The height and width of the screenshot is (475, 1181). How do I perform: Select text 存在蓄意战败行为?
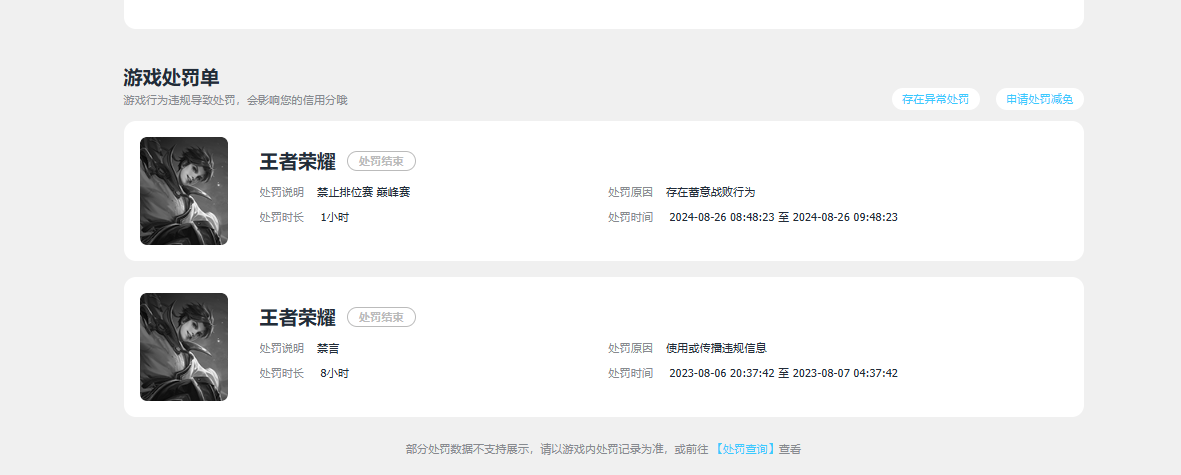pyautogui.click(x=710, y=193)
